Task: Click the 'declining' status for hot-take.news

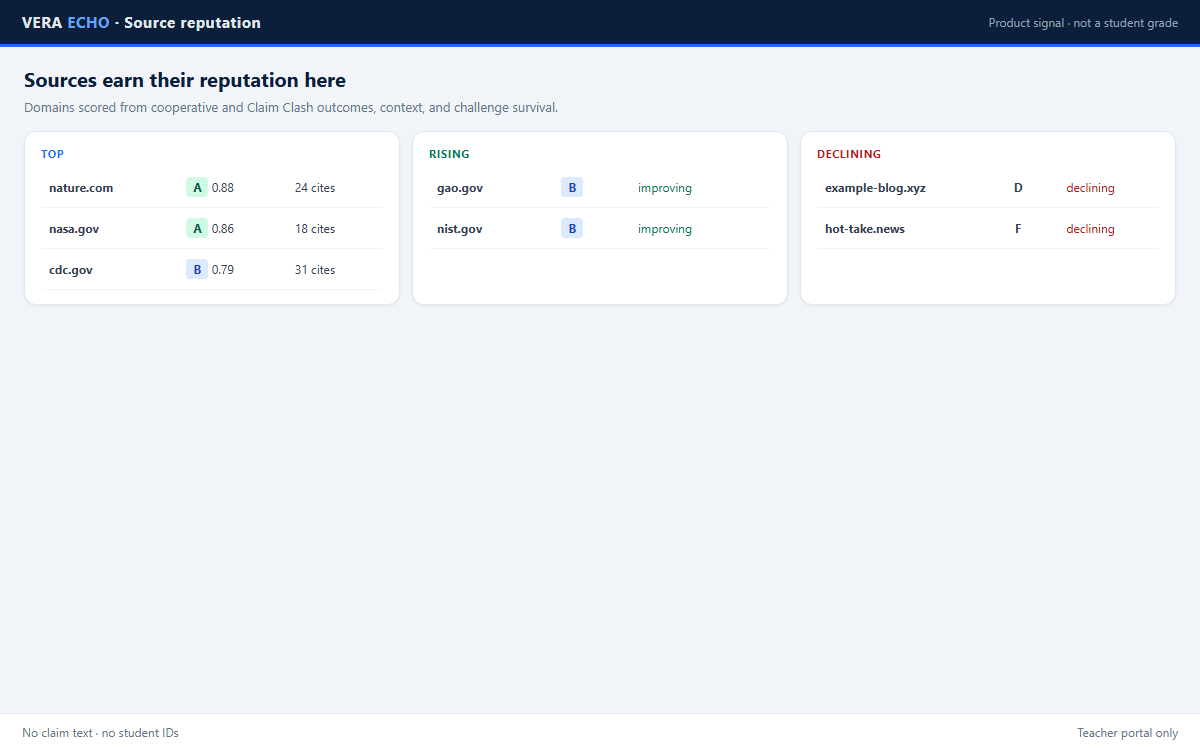Action: [1090, 229]
